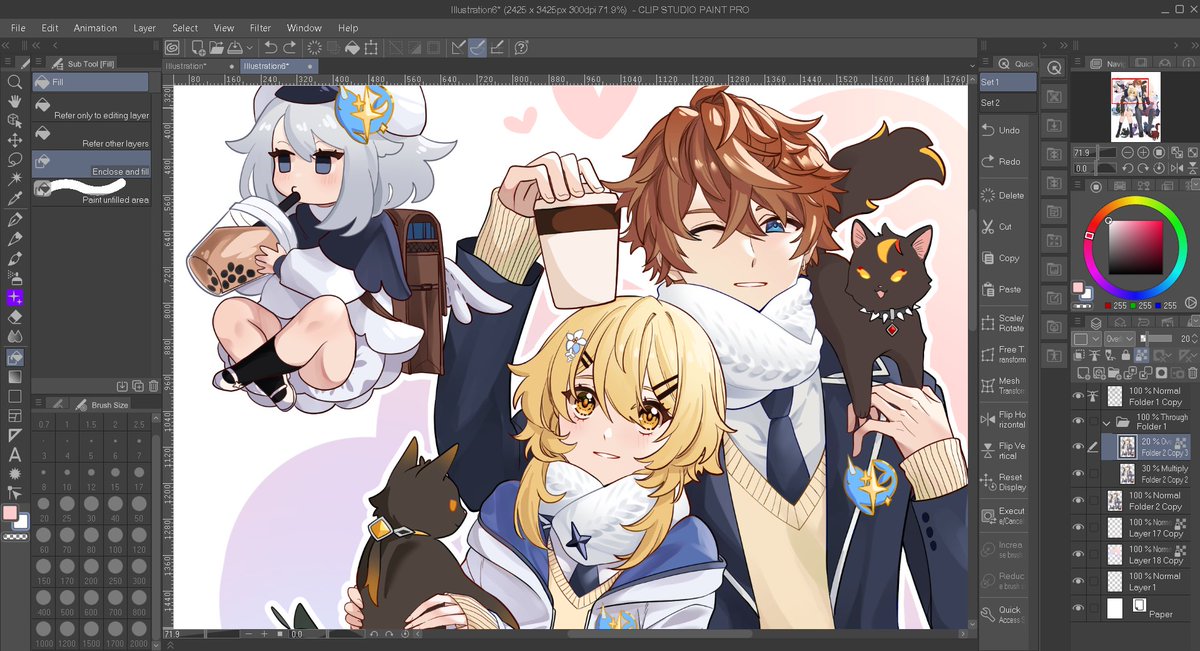Select the Text tool marked A
Image resolution: width=1200 pixels, height=651 pixels.
tap(15, 455)
